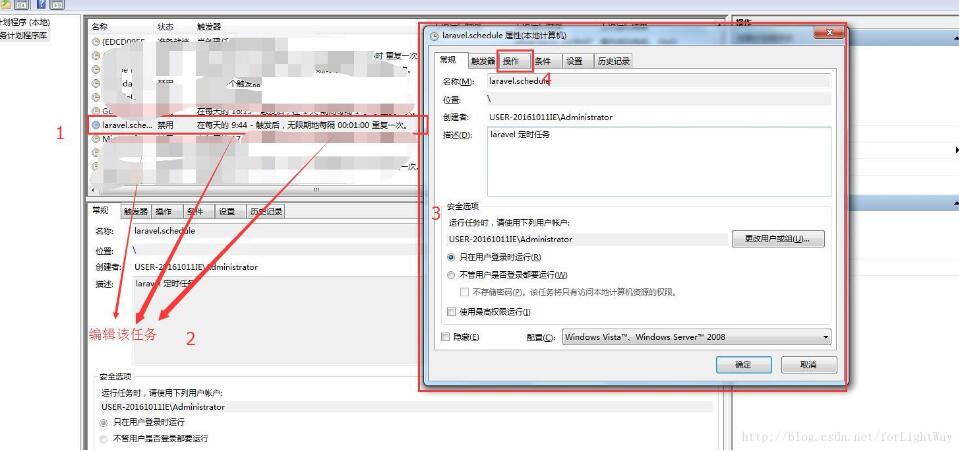The image size is (959, 452).
Task: Switch to '触发器' tab in dialog
Action: tap(482, 61)
